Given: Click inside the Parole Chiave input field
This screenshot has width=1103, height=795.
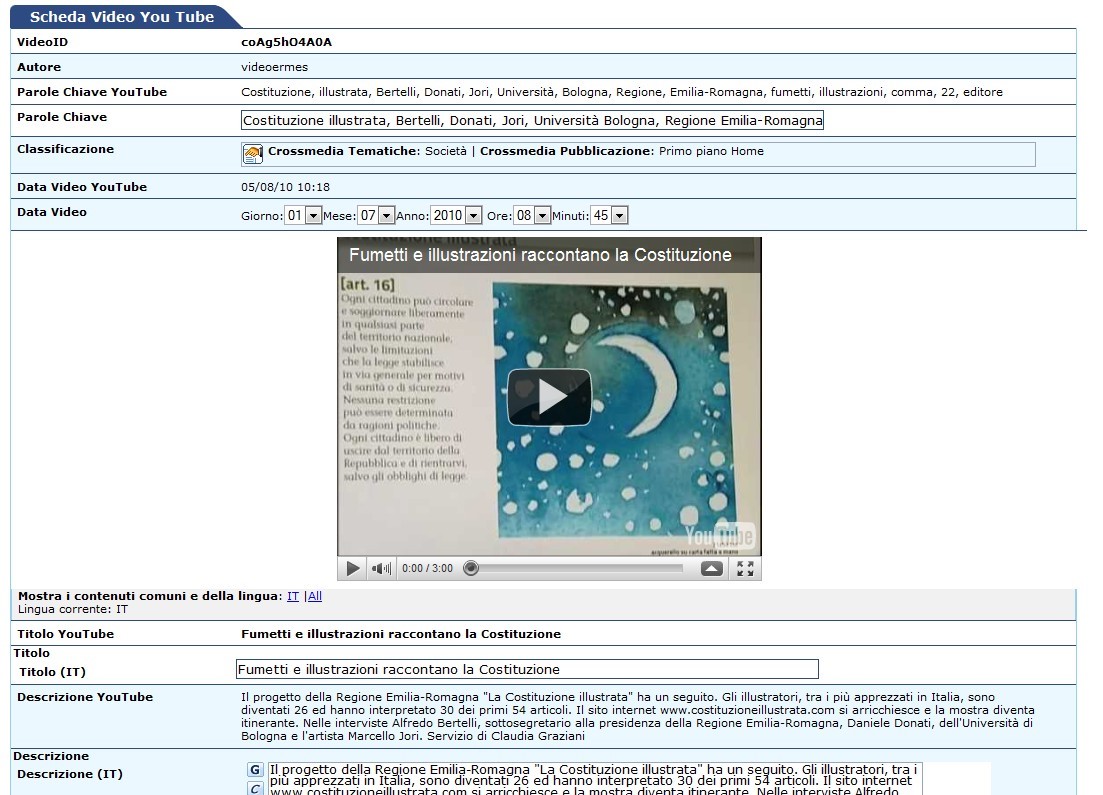Looking at the screenshot, I should (x=532, y=120).
